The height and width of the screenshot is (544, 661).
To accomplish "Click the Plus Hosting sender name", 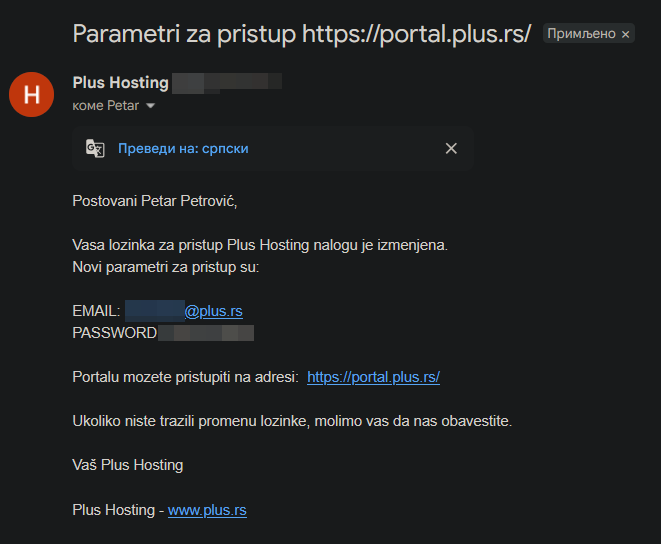I will pyautogui.click(x=120, y=83).
